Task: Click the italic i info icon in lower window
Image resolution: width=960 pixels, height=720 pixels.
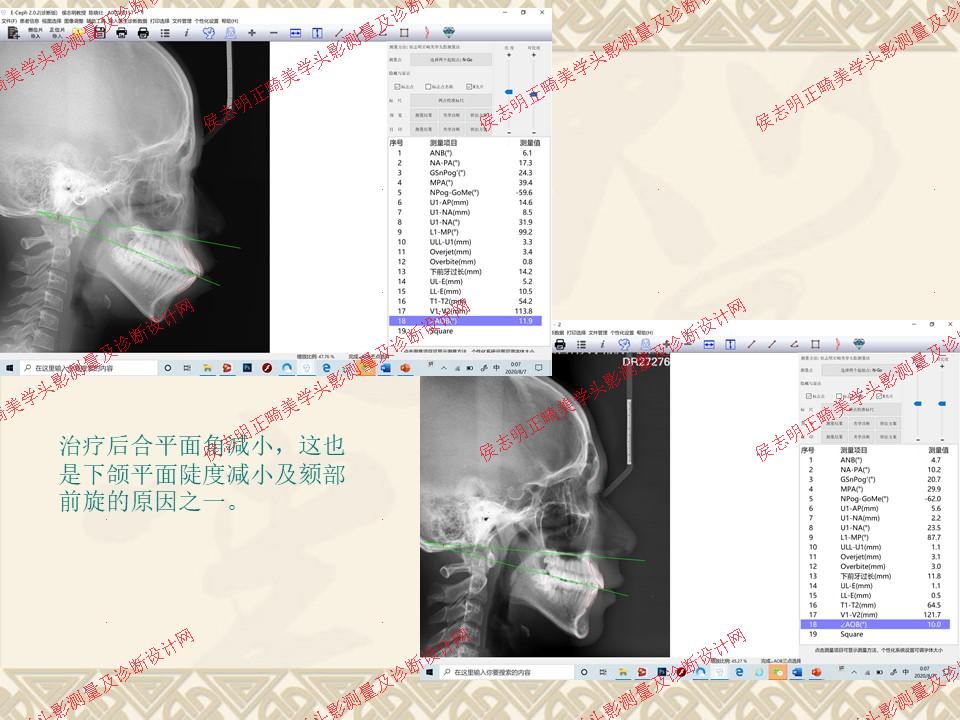Action: pos(602,345)
